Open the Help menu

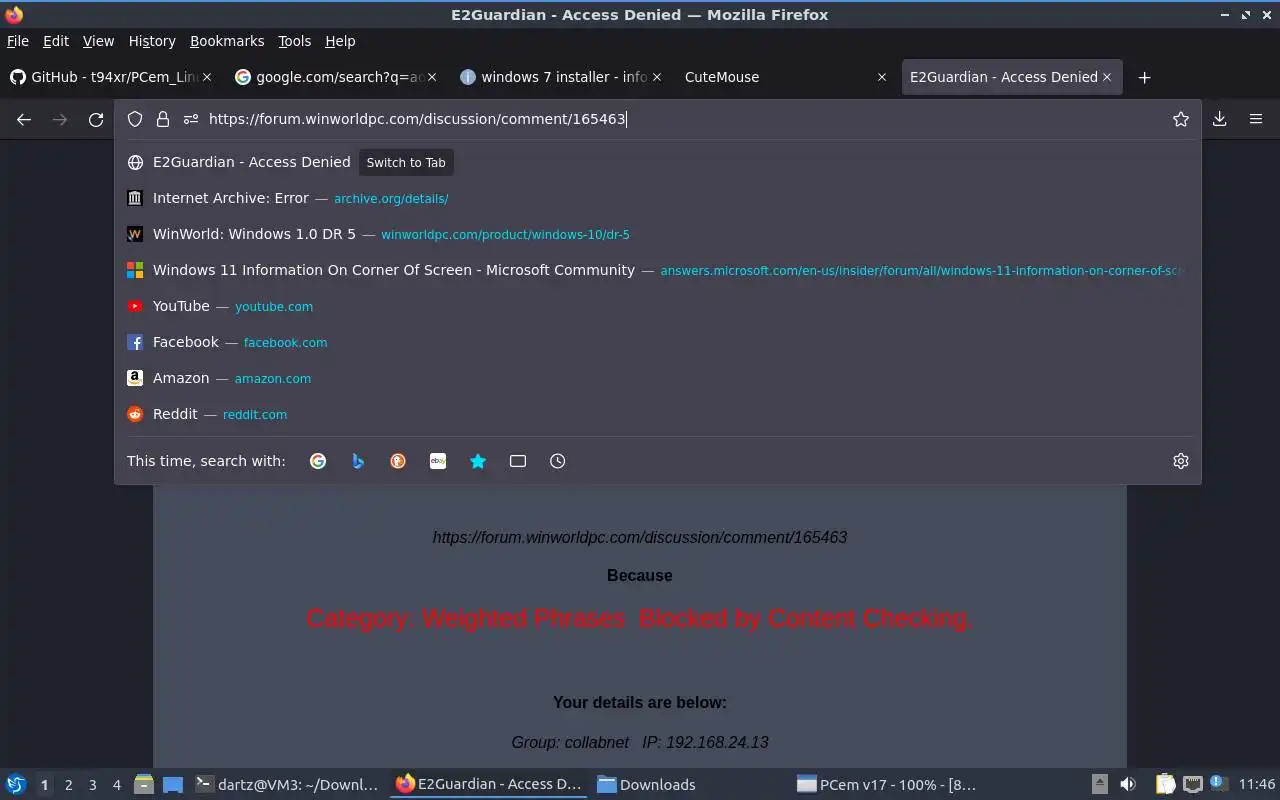click(x=340, y=41)
